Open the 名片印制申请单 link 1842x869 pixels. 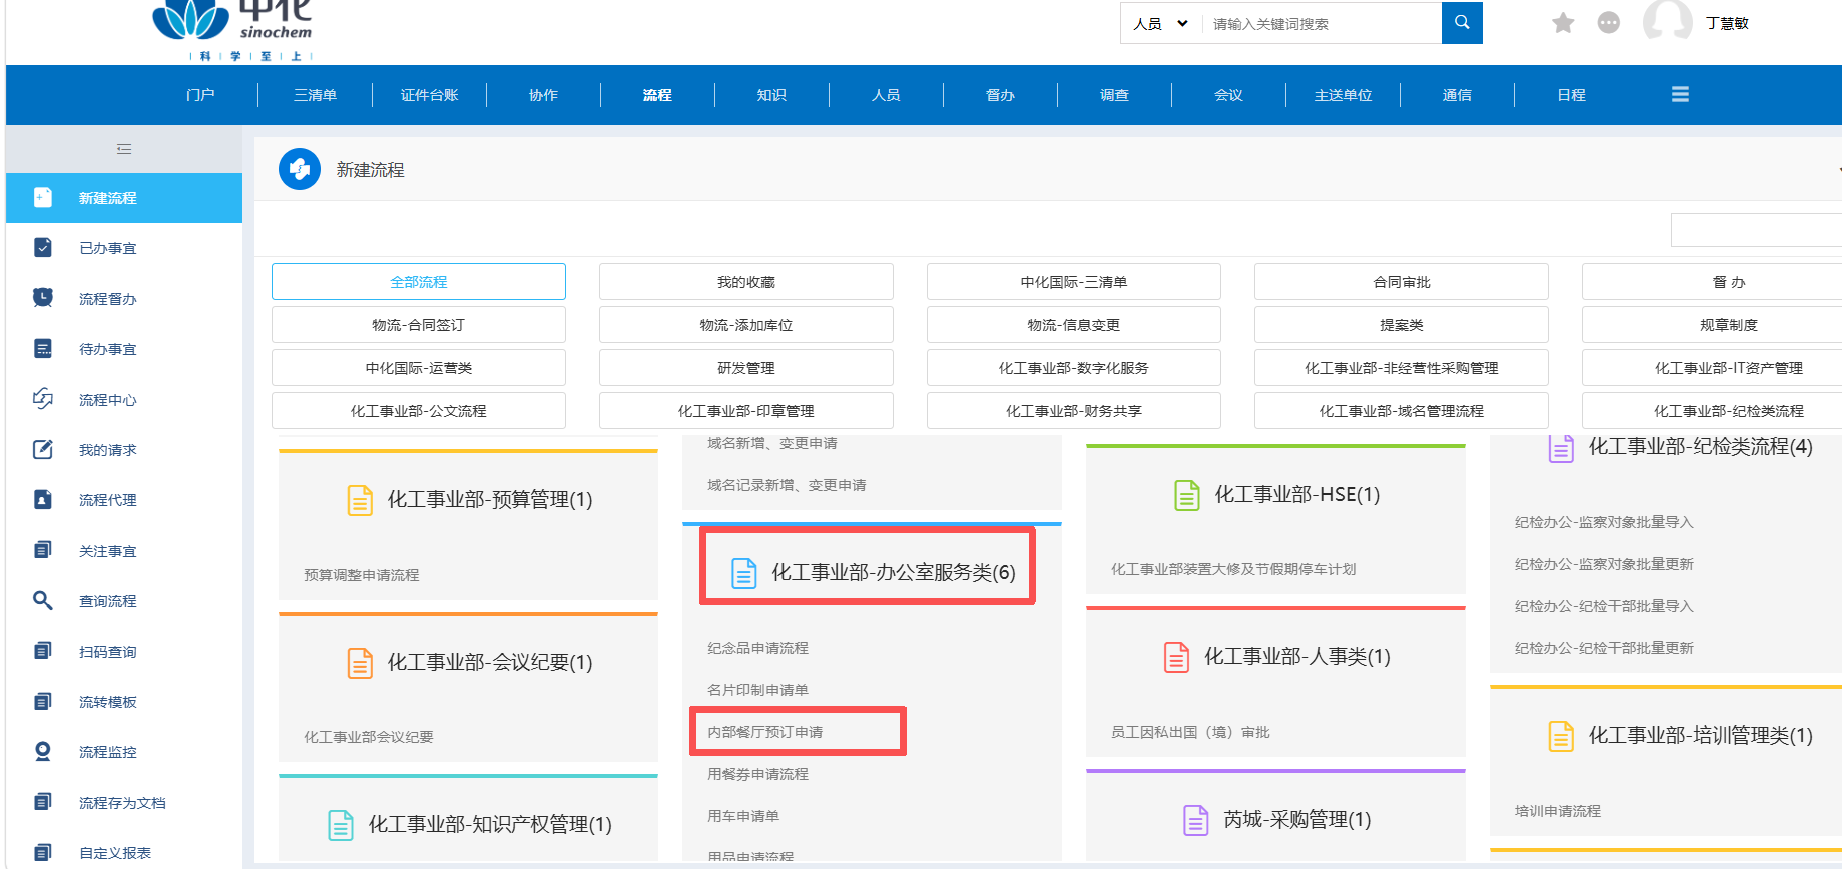[758, 690]
